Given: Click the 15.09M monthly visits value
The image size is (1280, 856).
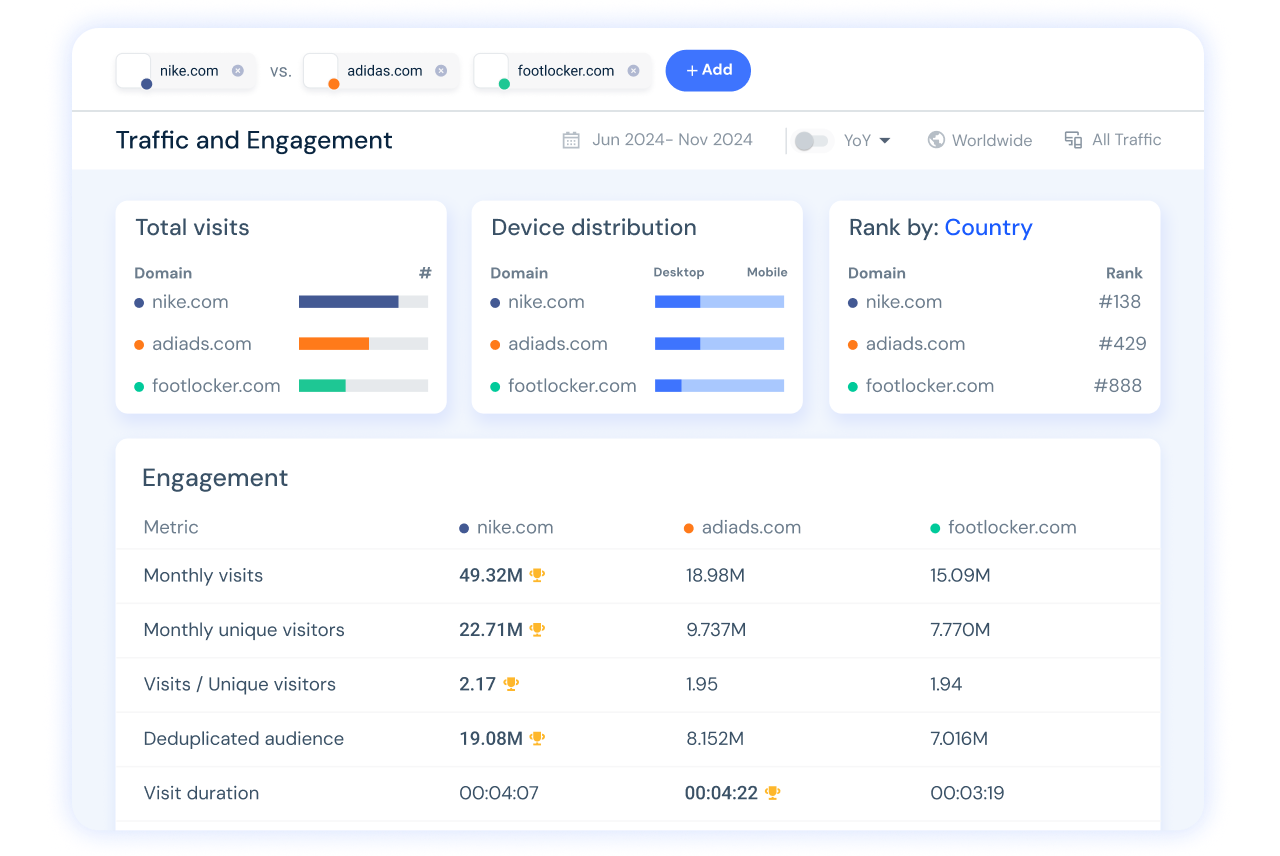Looking at the screenshot, I should [960, 575].
